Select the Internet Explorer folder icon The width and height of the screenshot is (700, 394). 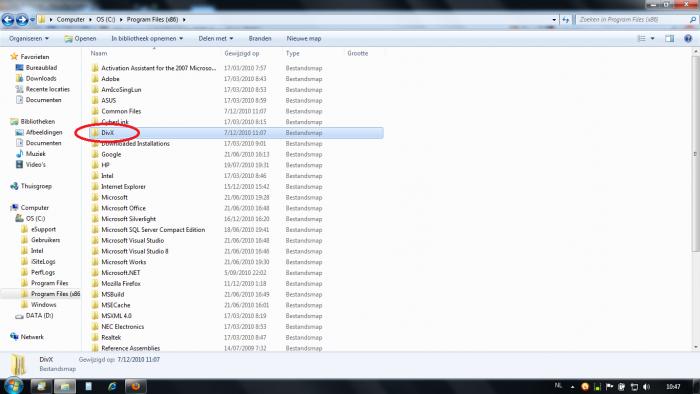[95, 187]
